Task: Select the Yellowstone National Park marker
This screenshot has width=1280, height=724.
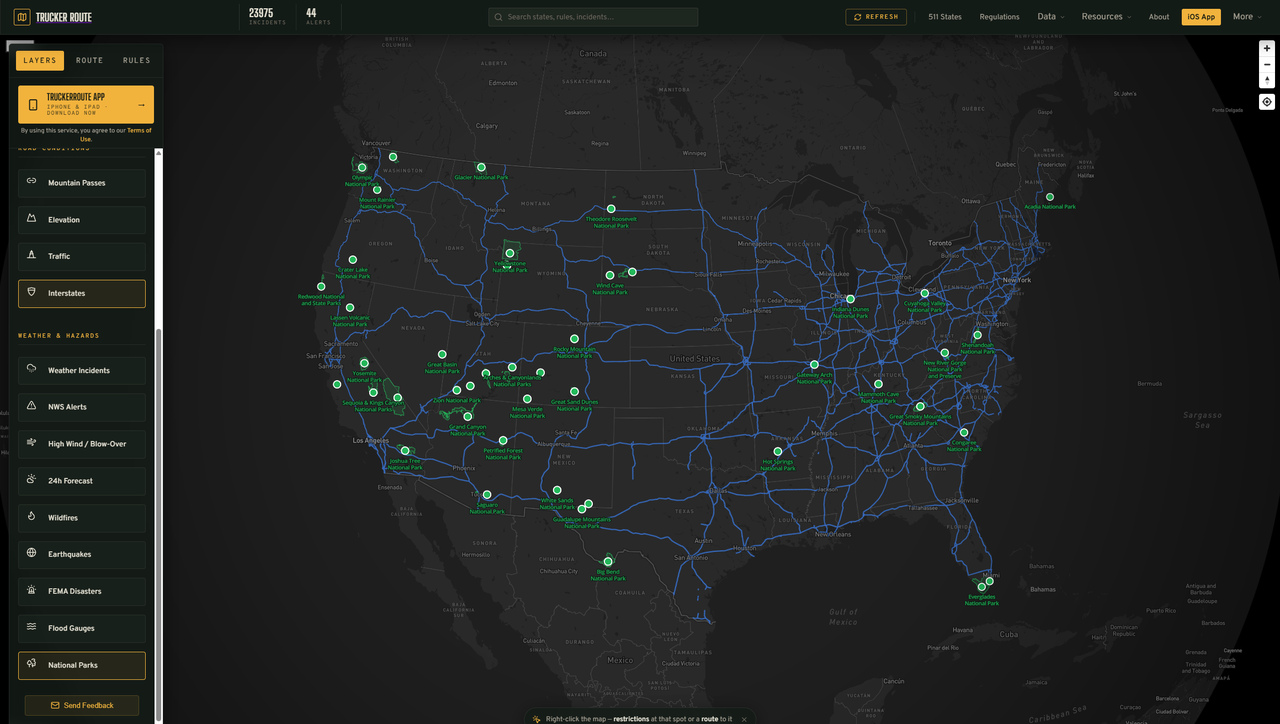Action: coord(510,253)
